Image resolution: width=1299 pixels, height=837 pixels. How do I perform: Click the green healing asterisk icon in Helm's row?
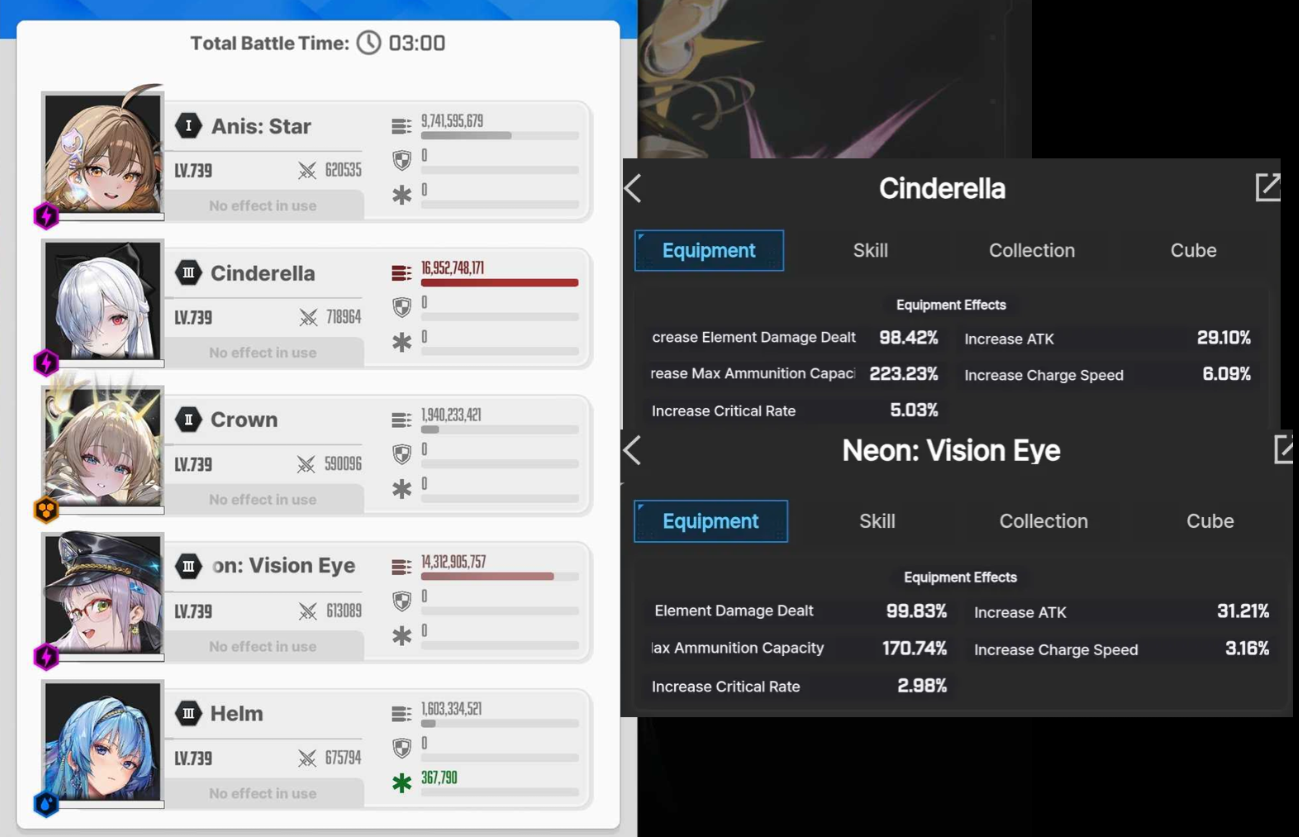click(x=402, y=783)
